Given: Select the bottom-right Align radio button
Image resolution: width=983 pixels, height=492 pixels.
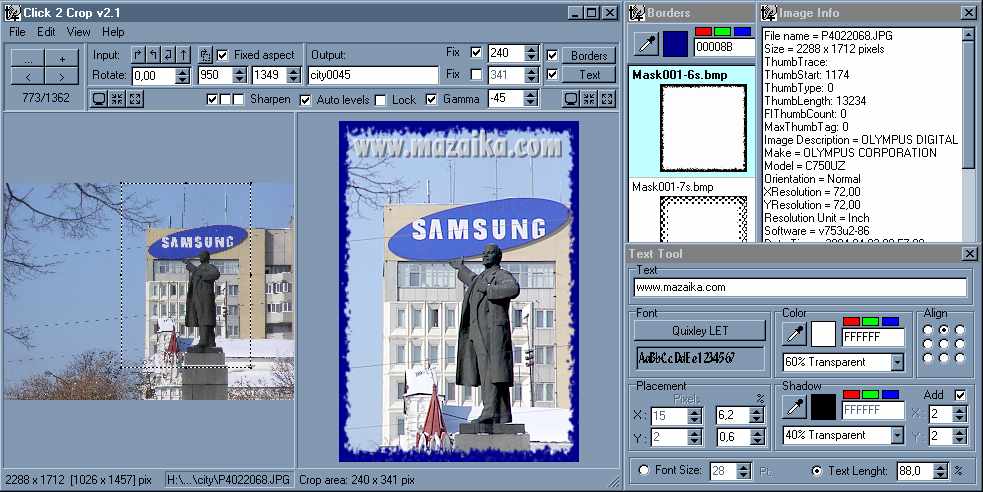Looking at the screenshot, I should pyautogui.click(x=960, y=358).
